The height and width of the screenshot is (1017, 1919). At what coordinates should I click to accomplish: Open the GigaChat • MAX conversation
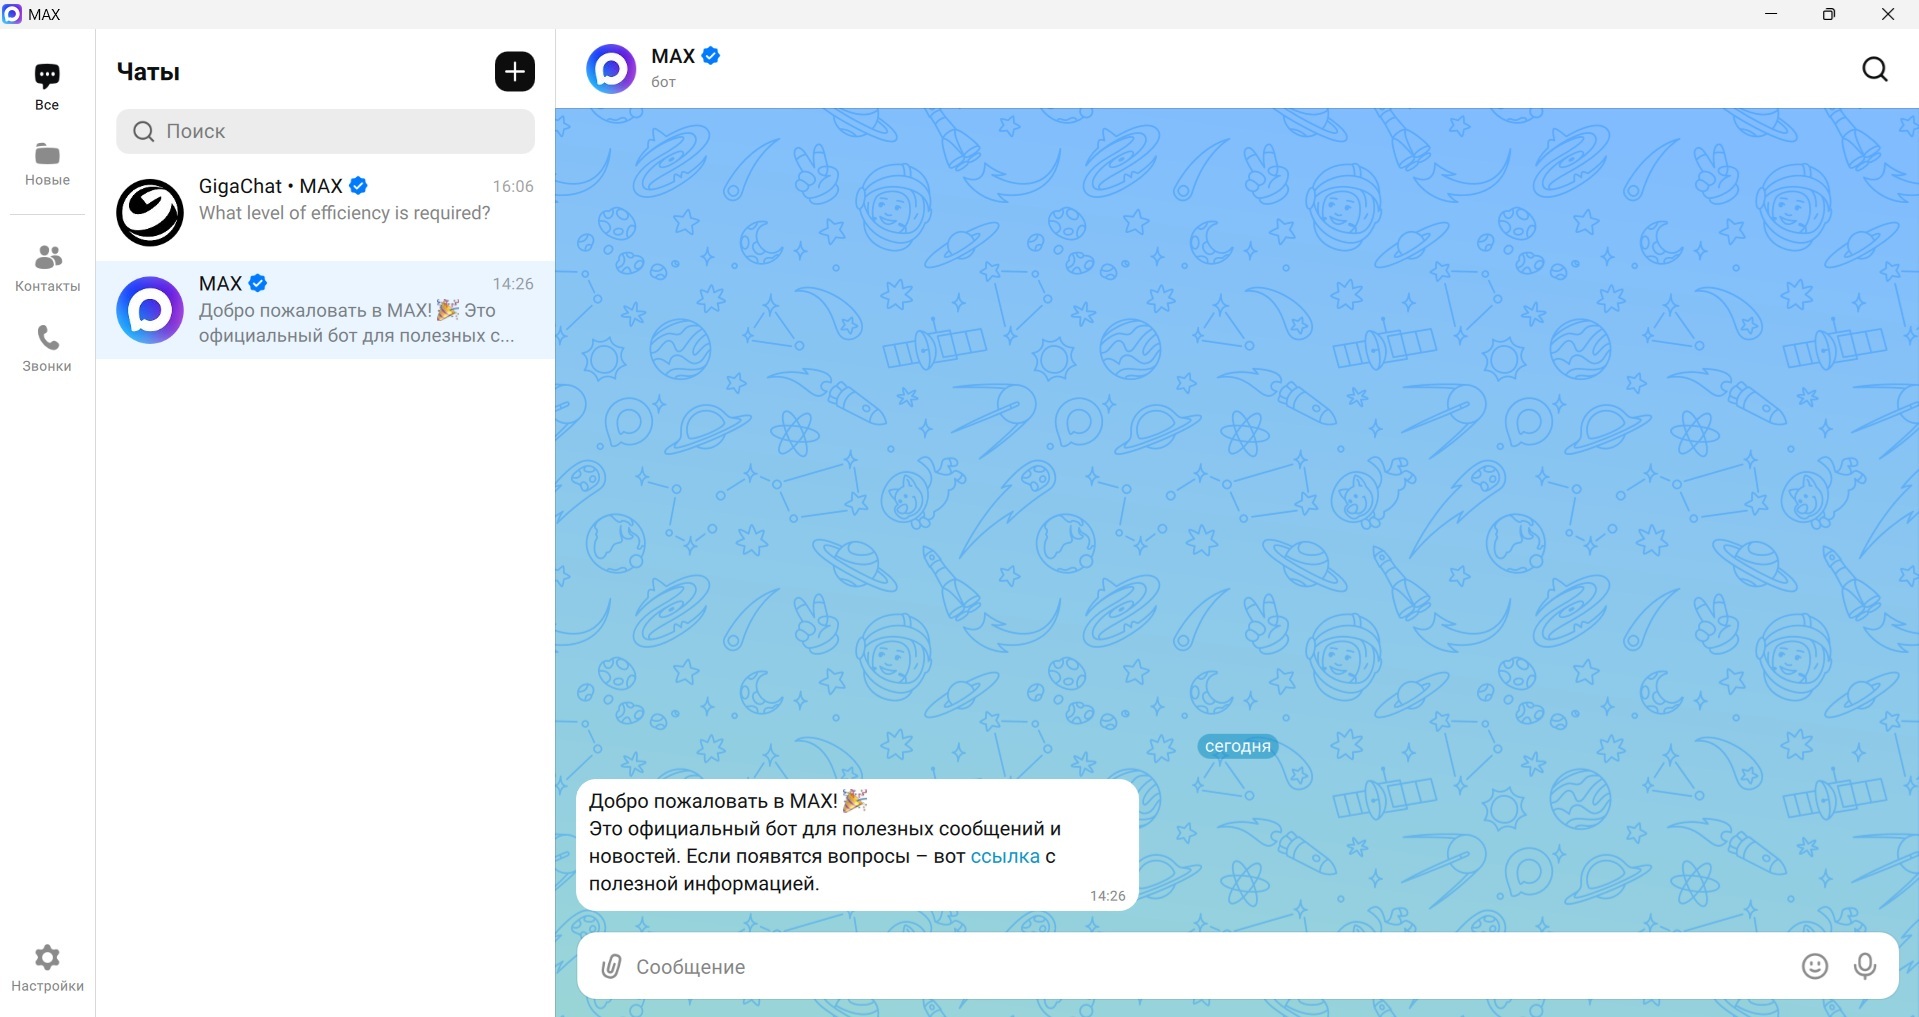(x=326, y=212)
